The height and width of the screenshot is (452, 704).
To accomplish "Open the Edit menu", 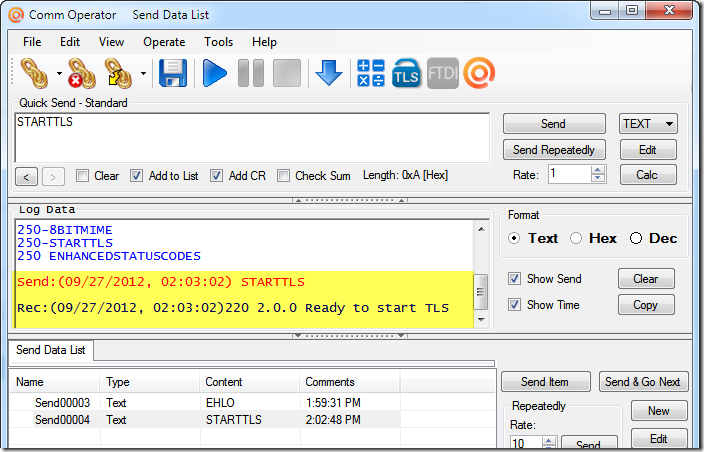I will coord(70,42).
